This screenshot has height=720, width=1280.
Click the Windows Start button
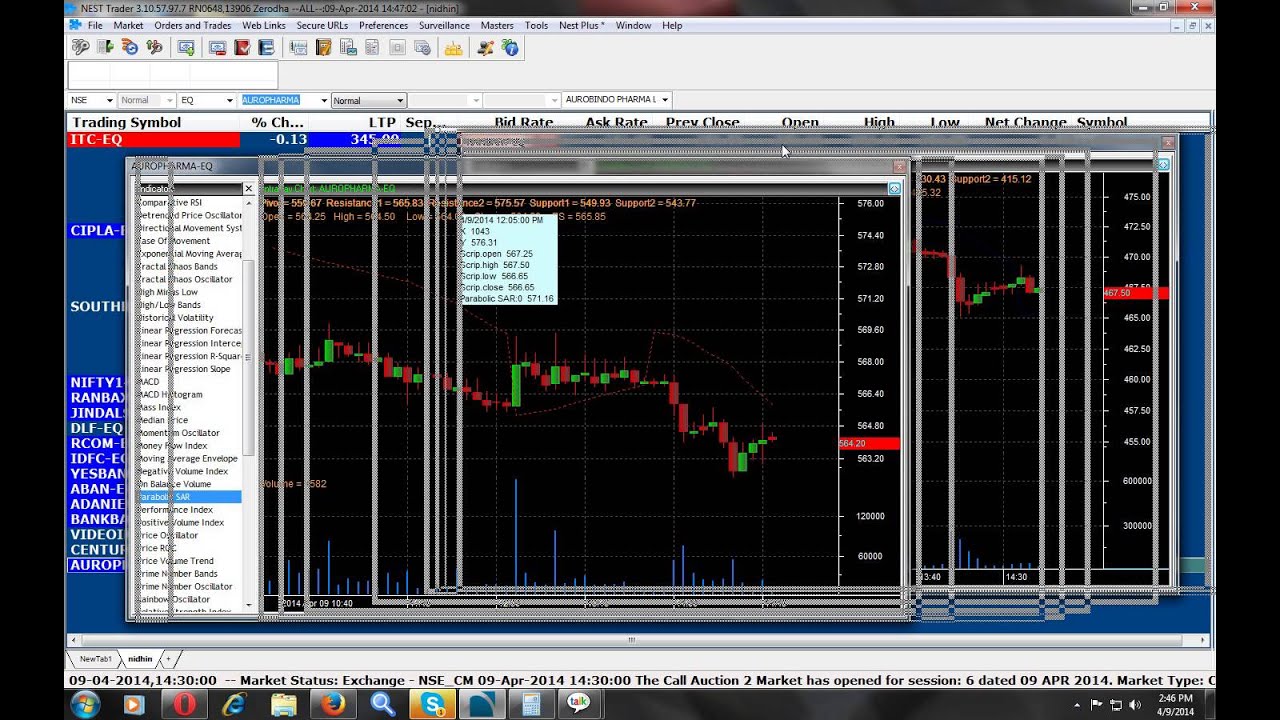click(x=85, y=704)
